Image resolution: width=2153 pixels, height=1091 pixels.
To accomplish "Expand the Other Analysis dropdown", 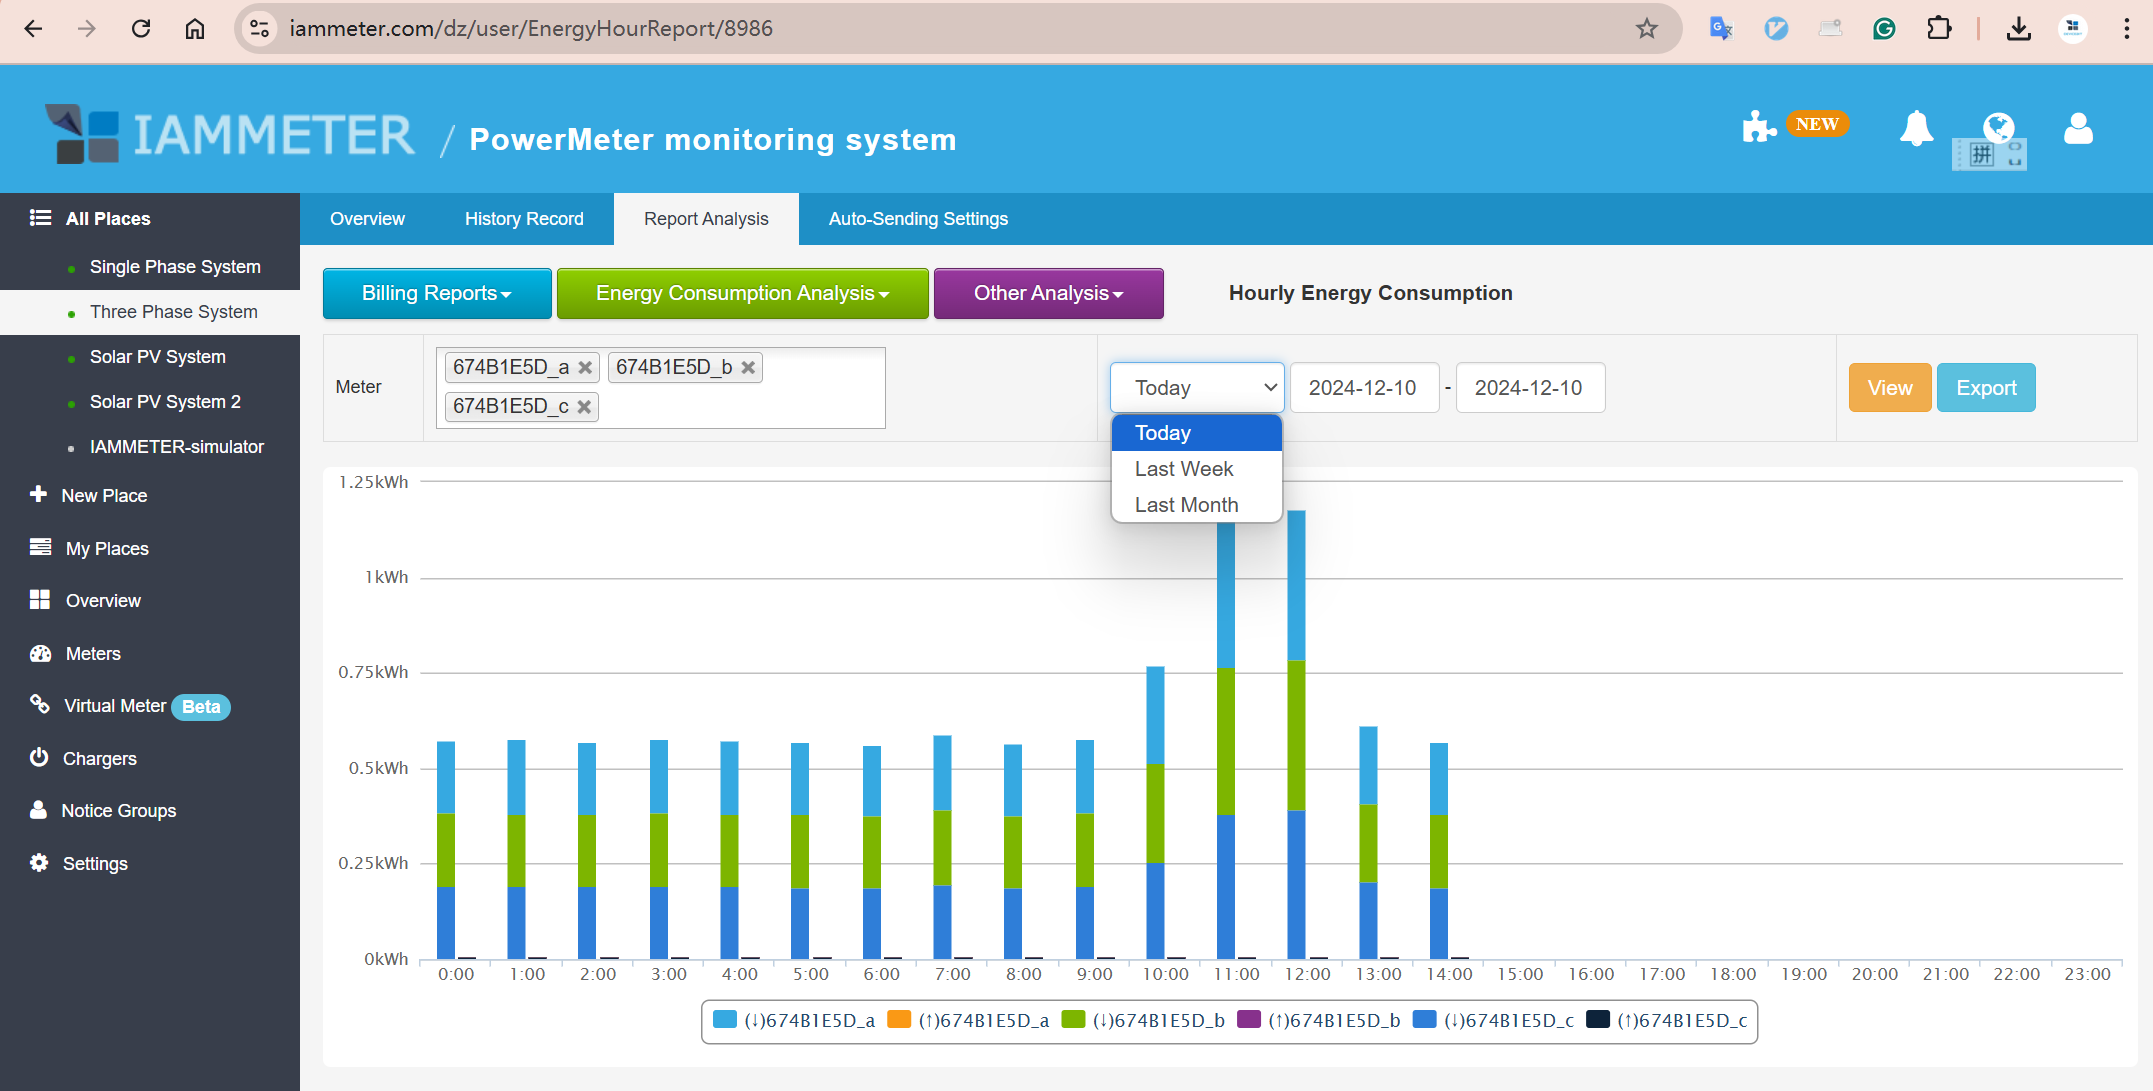I will [1048, 293].
